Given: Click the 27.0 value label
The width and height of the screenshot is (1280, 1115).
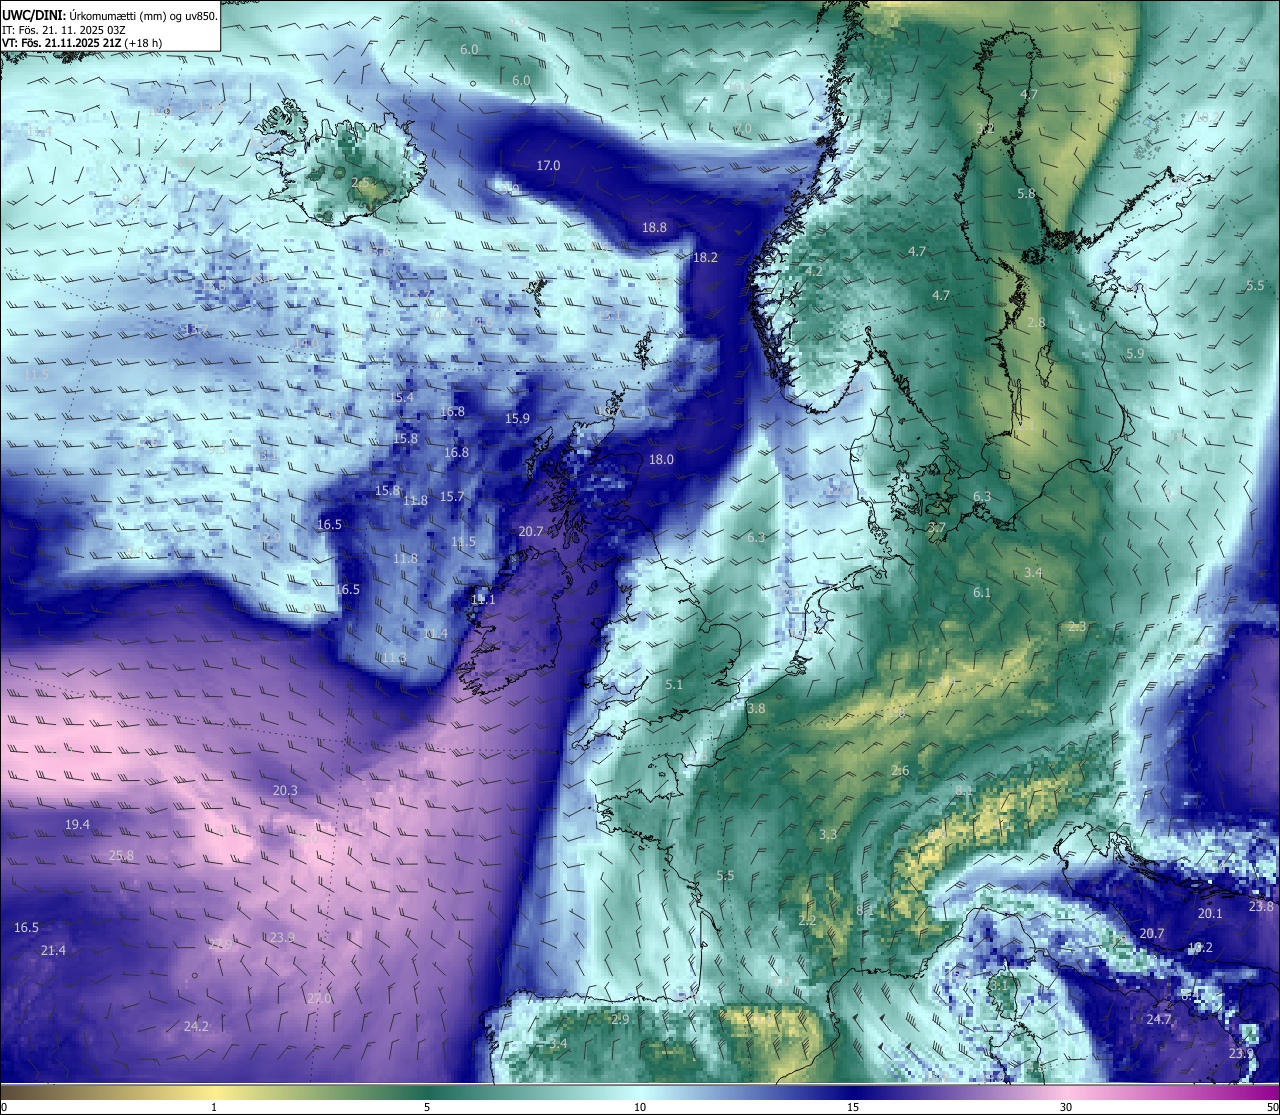Looking at the screenshot, I should (319, 999).
